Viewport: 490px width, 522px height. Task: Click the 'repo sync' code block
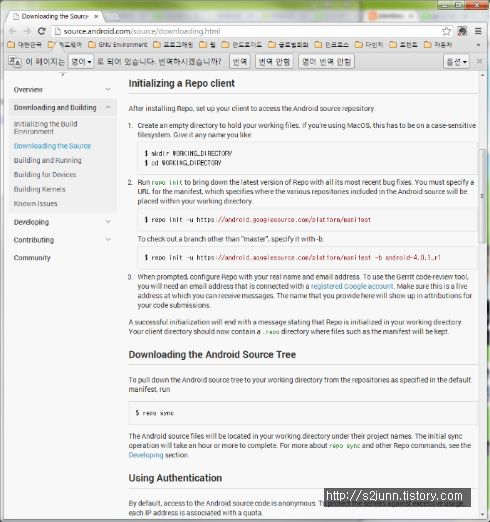pyautogui.click(x=302, y=413)
